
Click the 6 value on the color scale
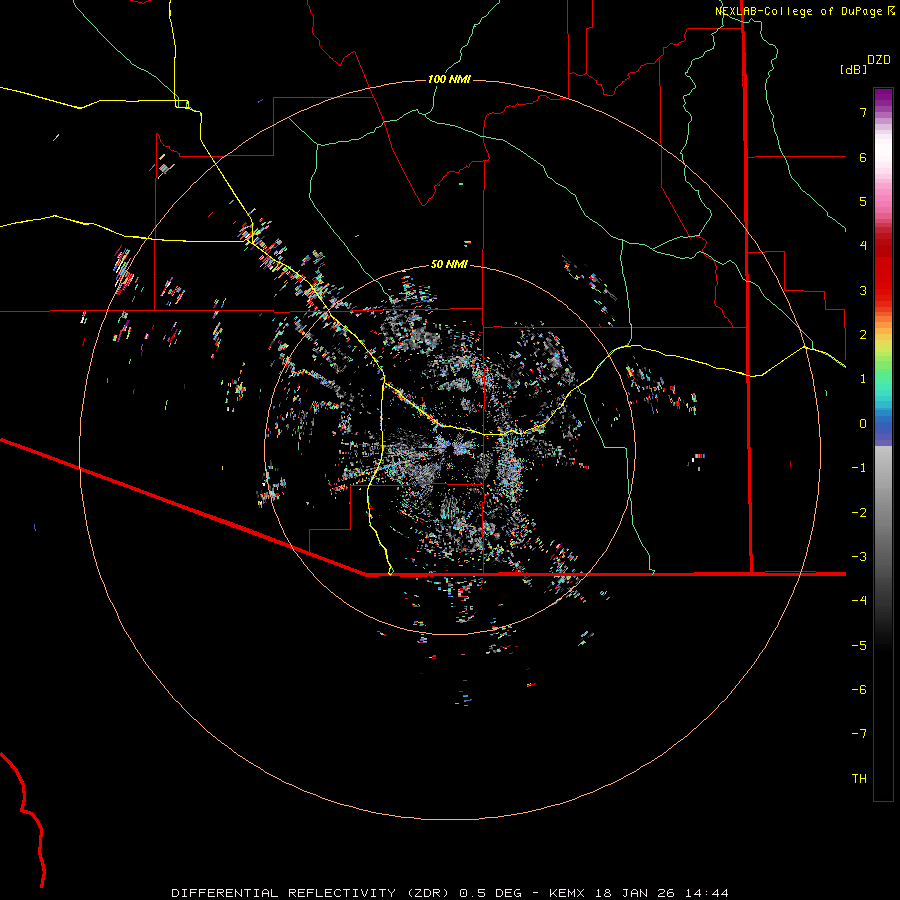[x=862, y=157]
